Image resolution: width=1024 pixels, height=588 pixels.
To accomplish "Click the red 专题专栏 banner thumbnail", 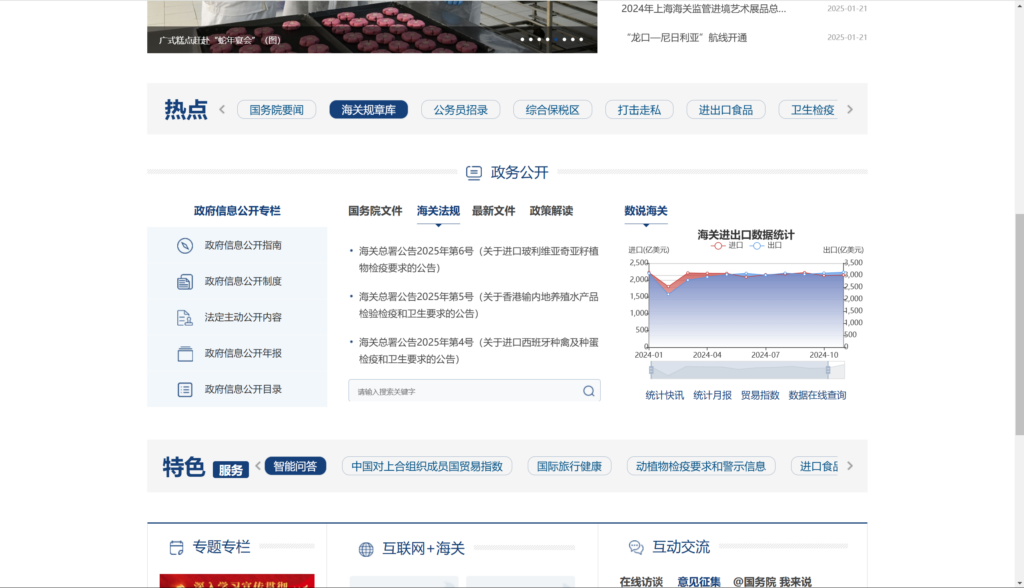I will point(237,581).
